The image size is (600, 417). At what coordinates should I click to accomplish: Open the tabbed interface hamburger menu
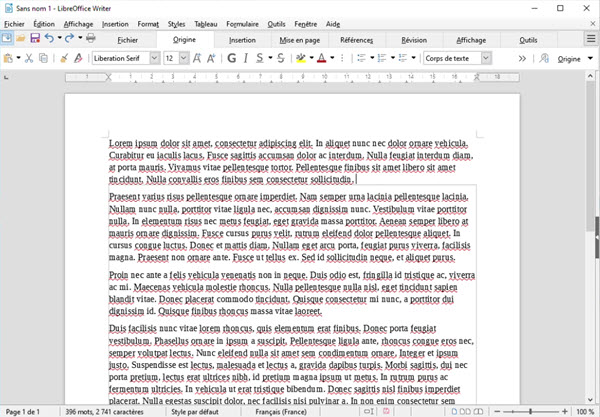(x=591, y=39)
